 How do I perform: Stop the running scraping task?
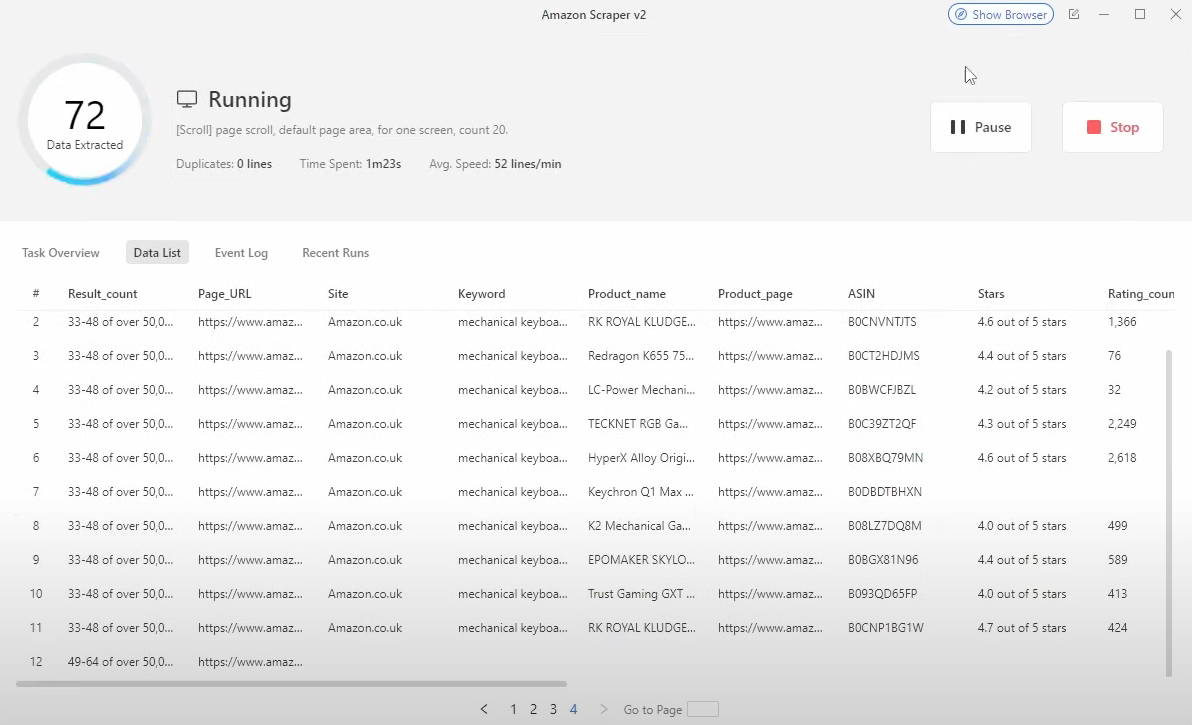[1112, 127]
